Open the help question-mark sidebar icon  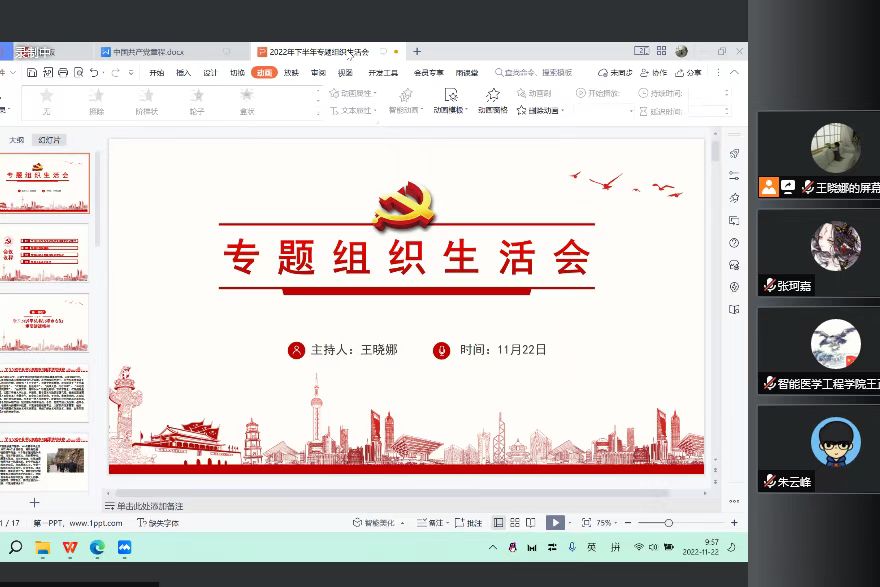[x=734, y=243]
